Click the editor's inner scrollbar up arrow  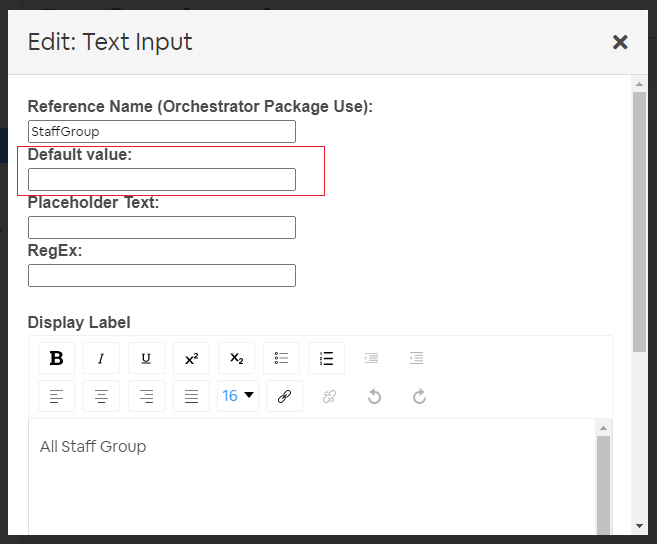point(603,428)
